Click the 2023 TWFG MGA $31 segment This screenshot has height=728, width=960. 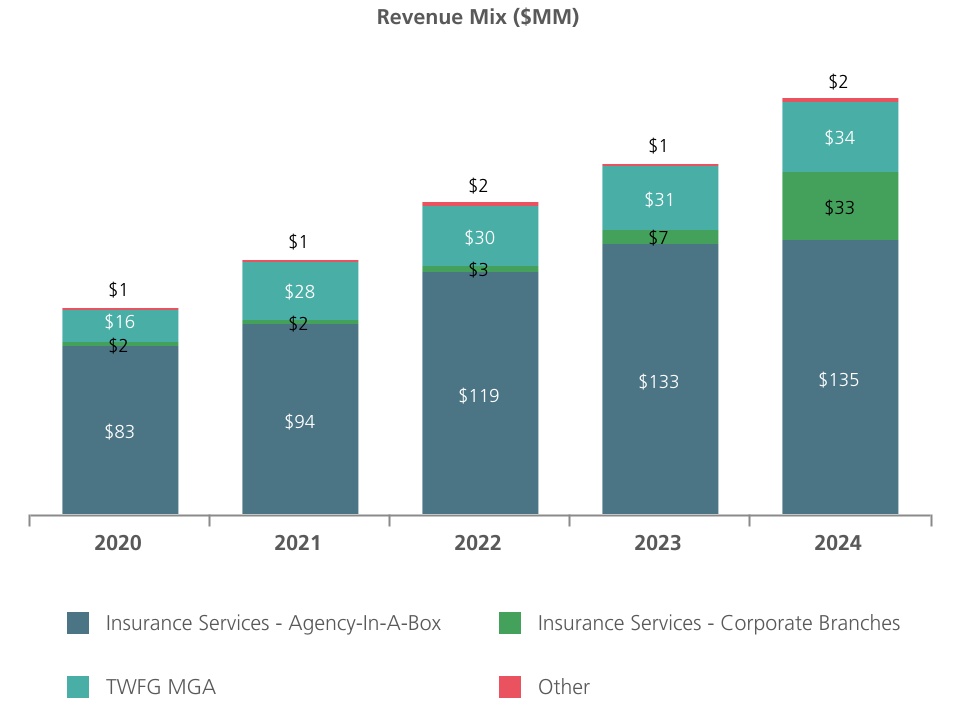660,198
